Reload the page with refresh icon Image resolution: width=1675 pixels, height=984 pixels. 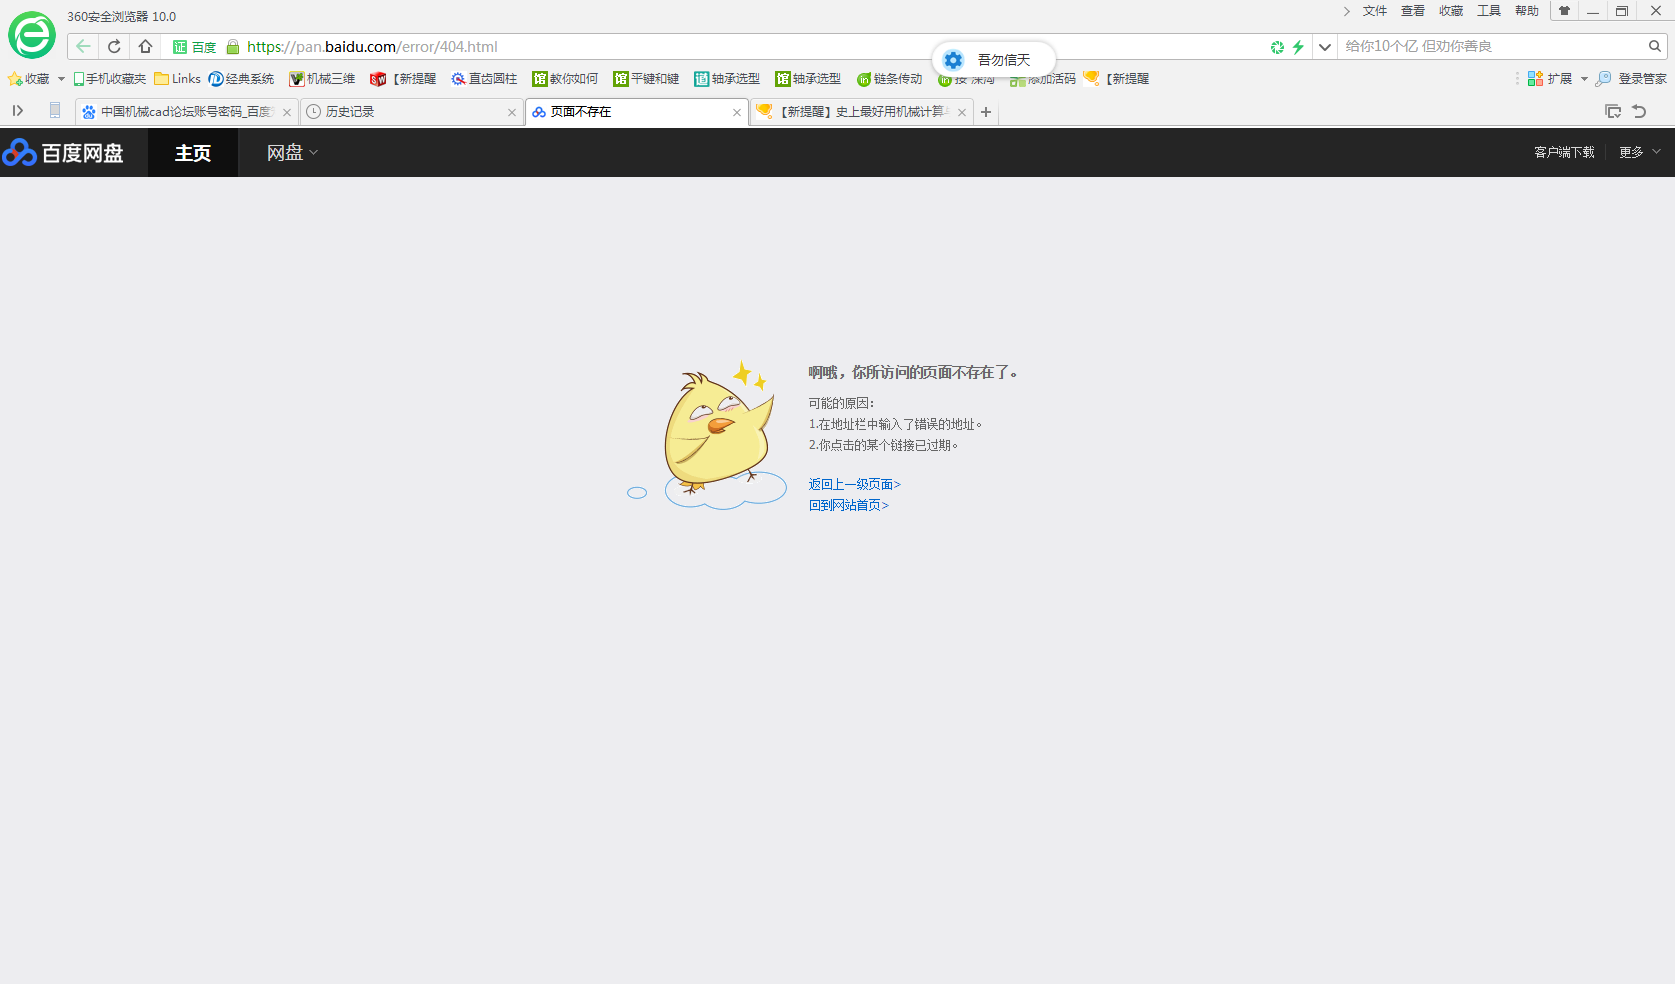(x=114, y=46)
